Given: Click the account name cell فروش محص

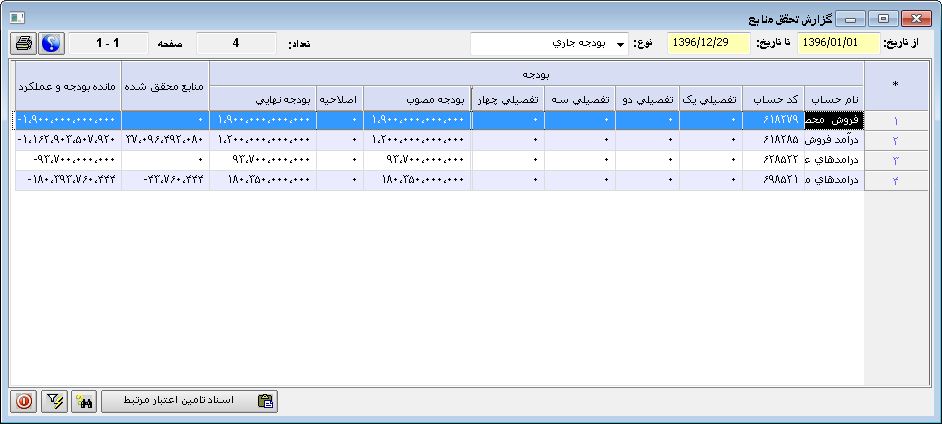Looking at the screenshot, I should point(834,120).
